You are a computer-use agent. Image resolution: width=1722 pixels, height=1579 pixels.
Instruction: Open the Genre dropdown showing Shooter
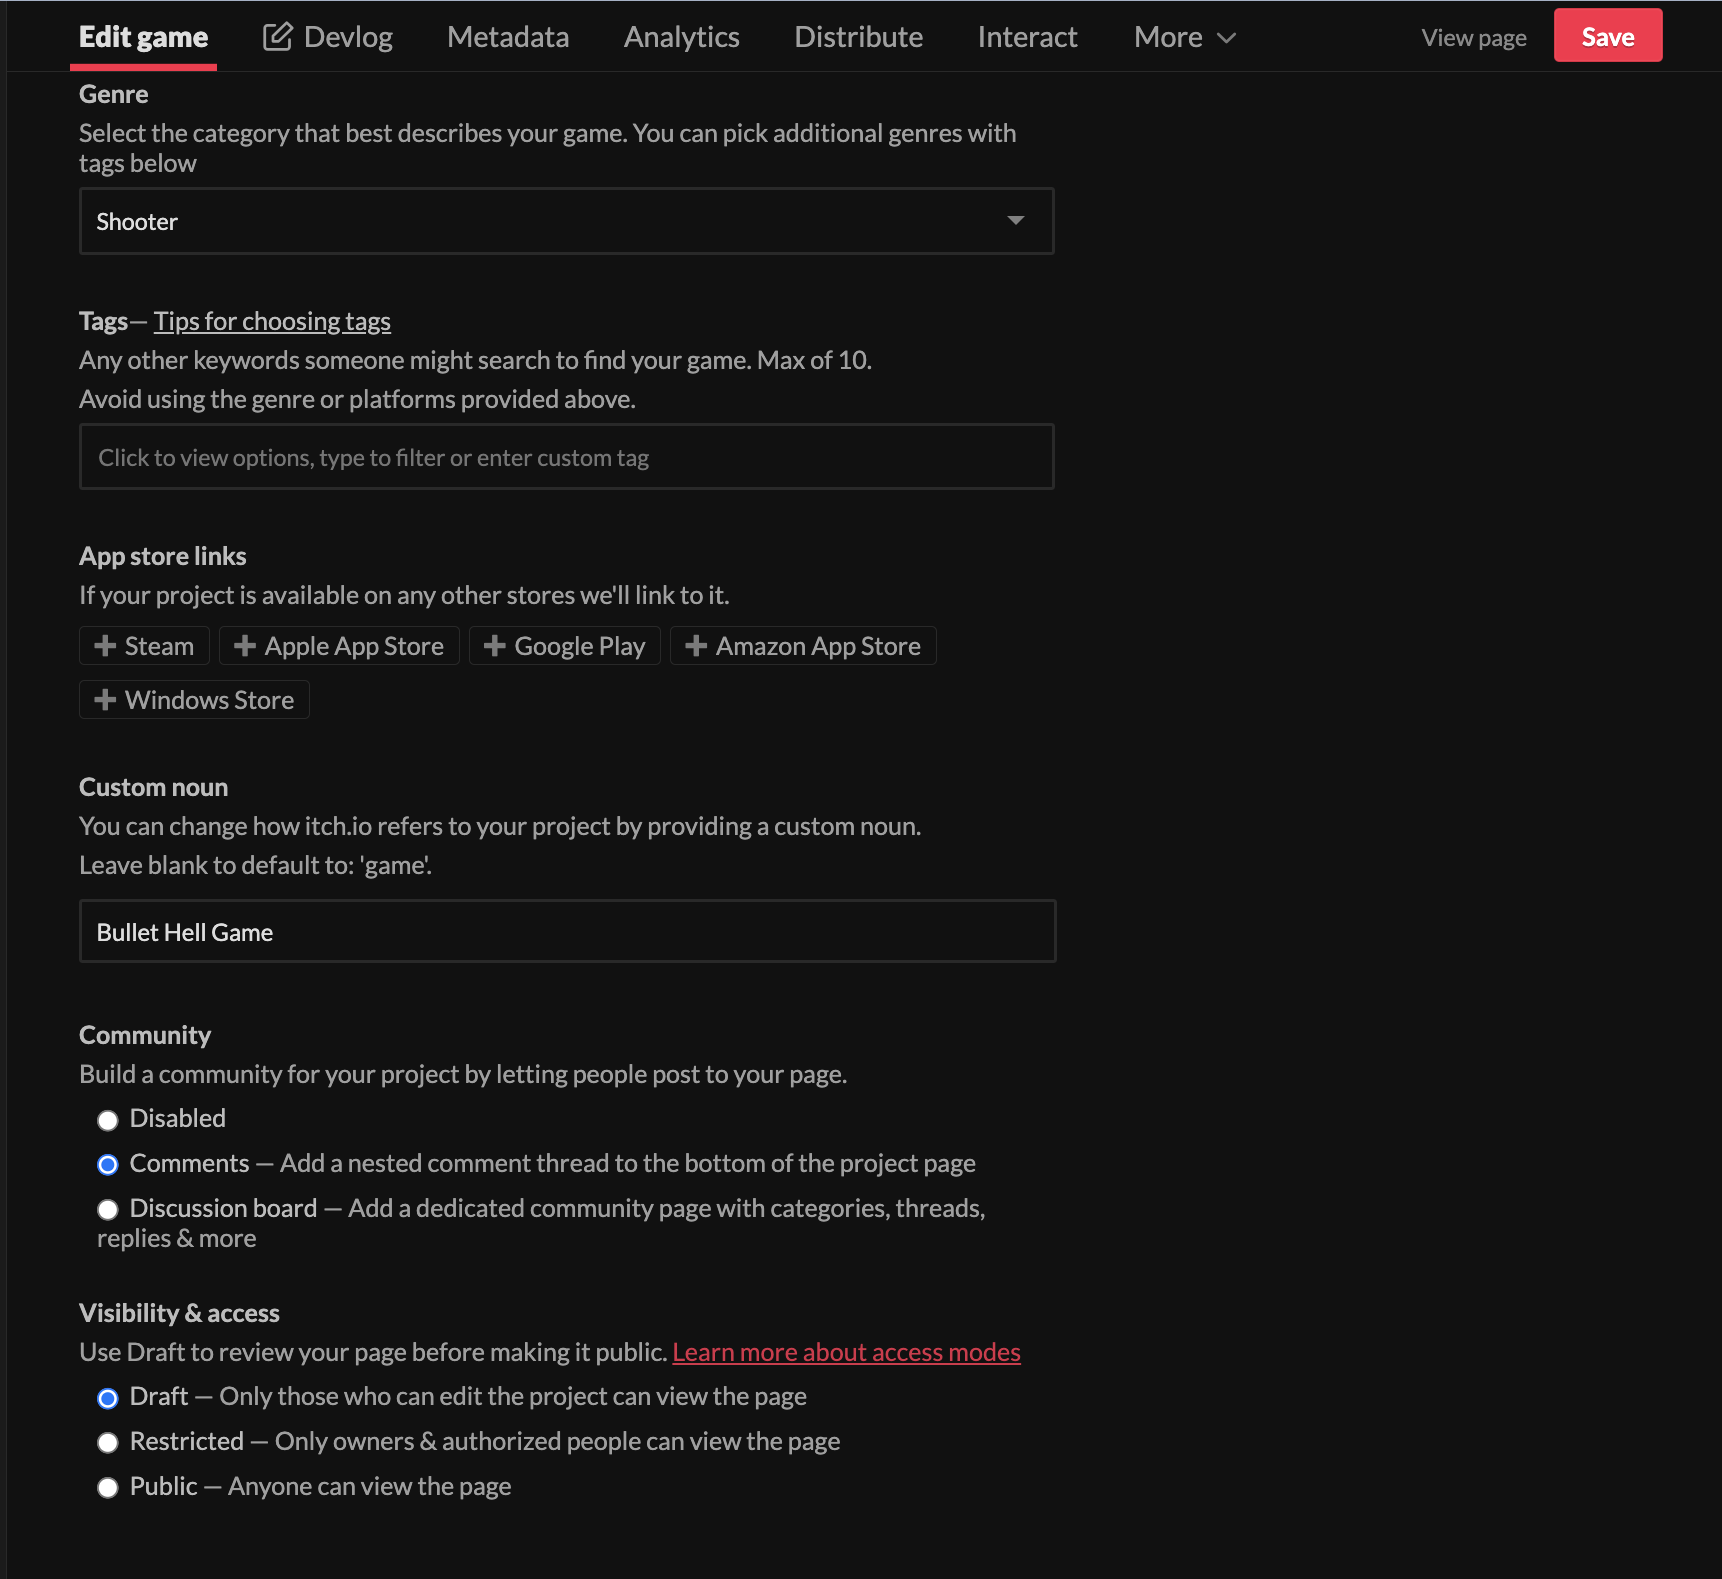click(566, 221)
